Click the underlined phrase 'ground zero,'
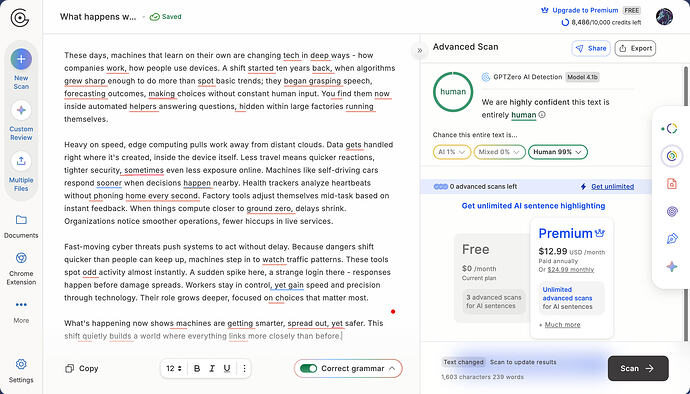Screen dimensions: 690x394 point(270,209)
